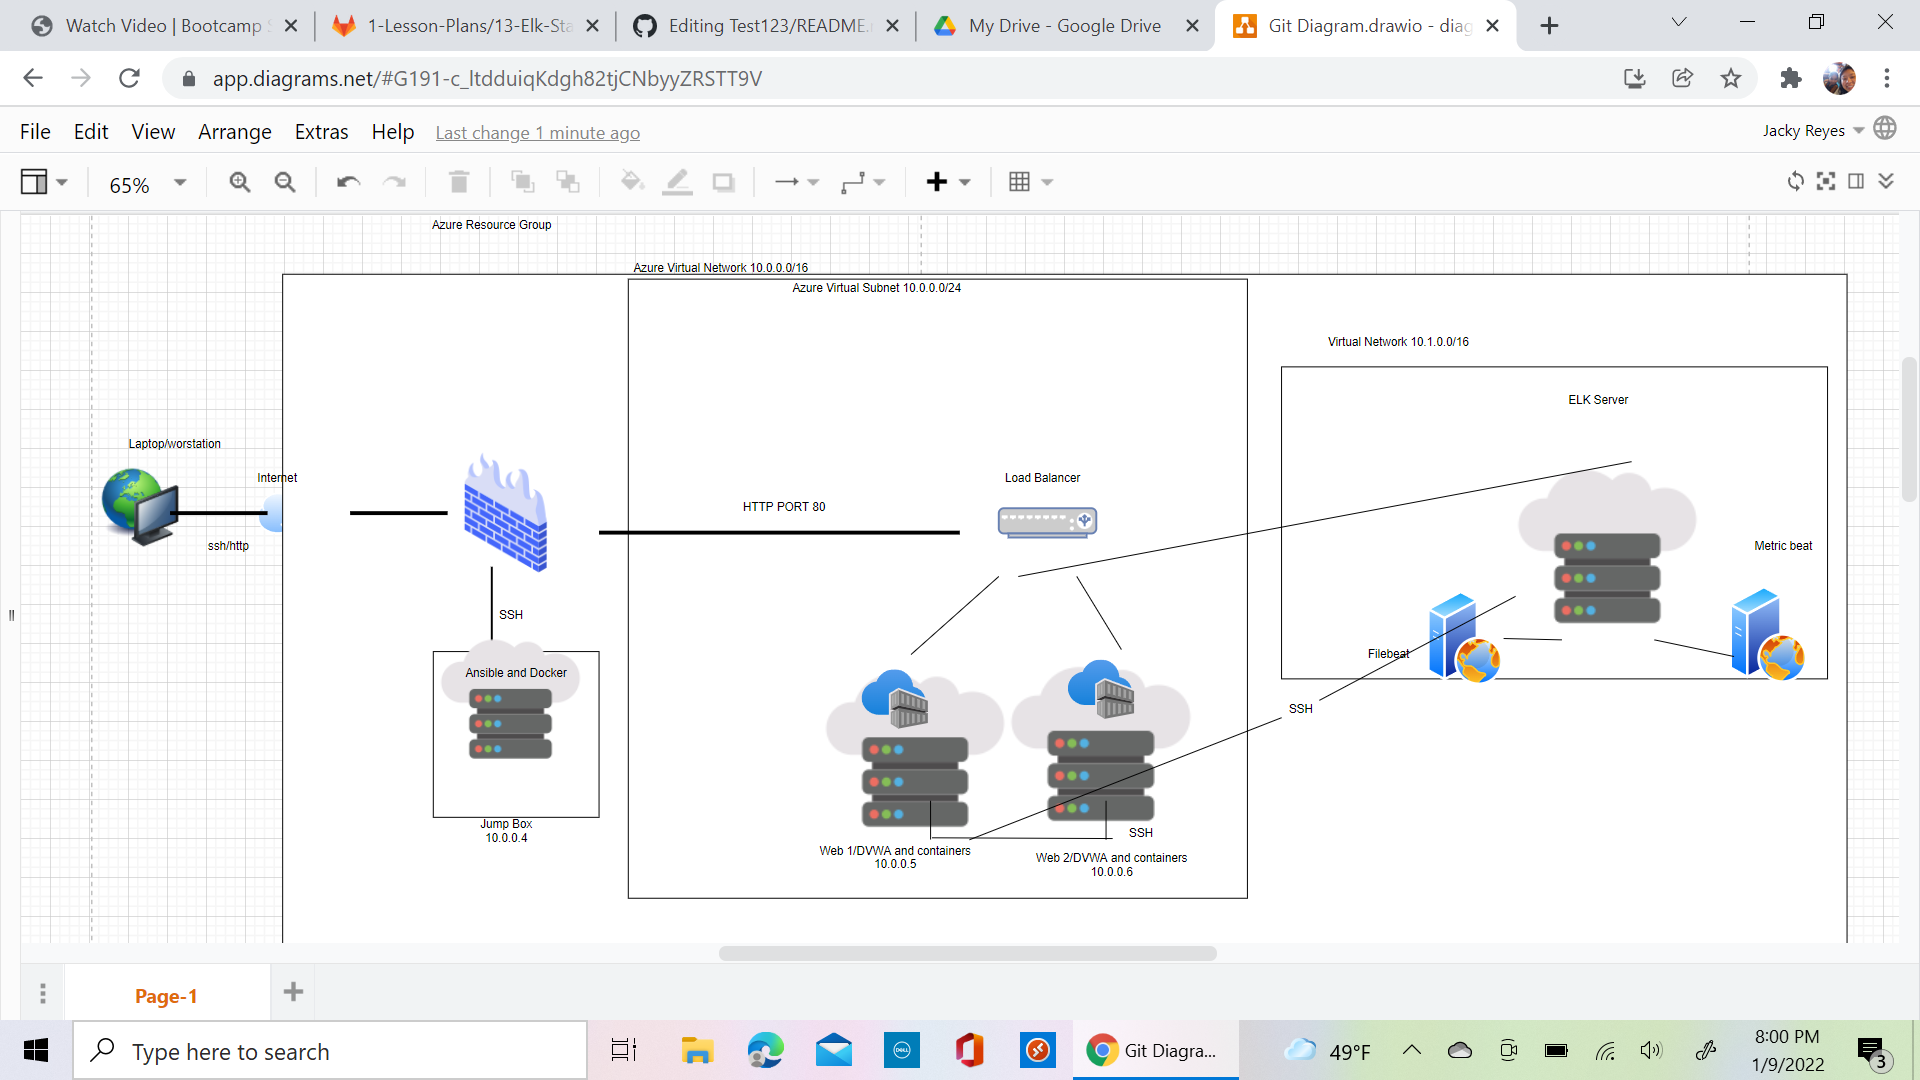Toggle the Shadow option in the toolbar
The width and height of the screenshot is (1920, 1080).
[x=723, y=182]
